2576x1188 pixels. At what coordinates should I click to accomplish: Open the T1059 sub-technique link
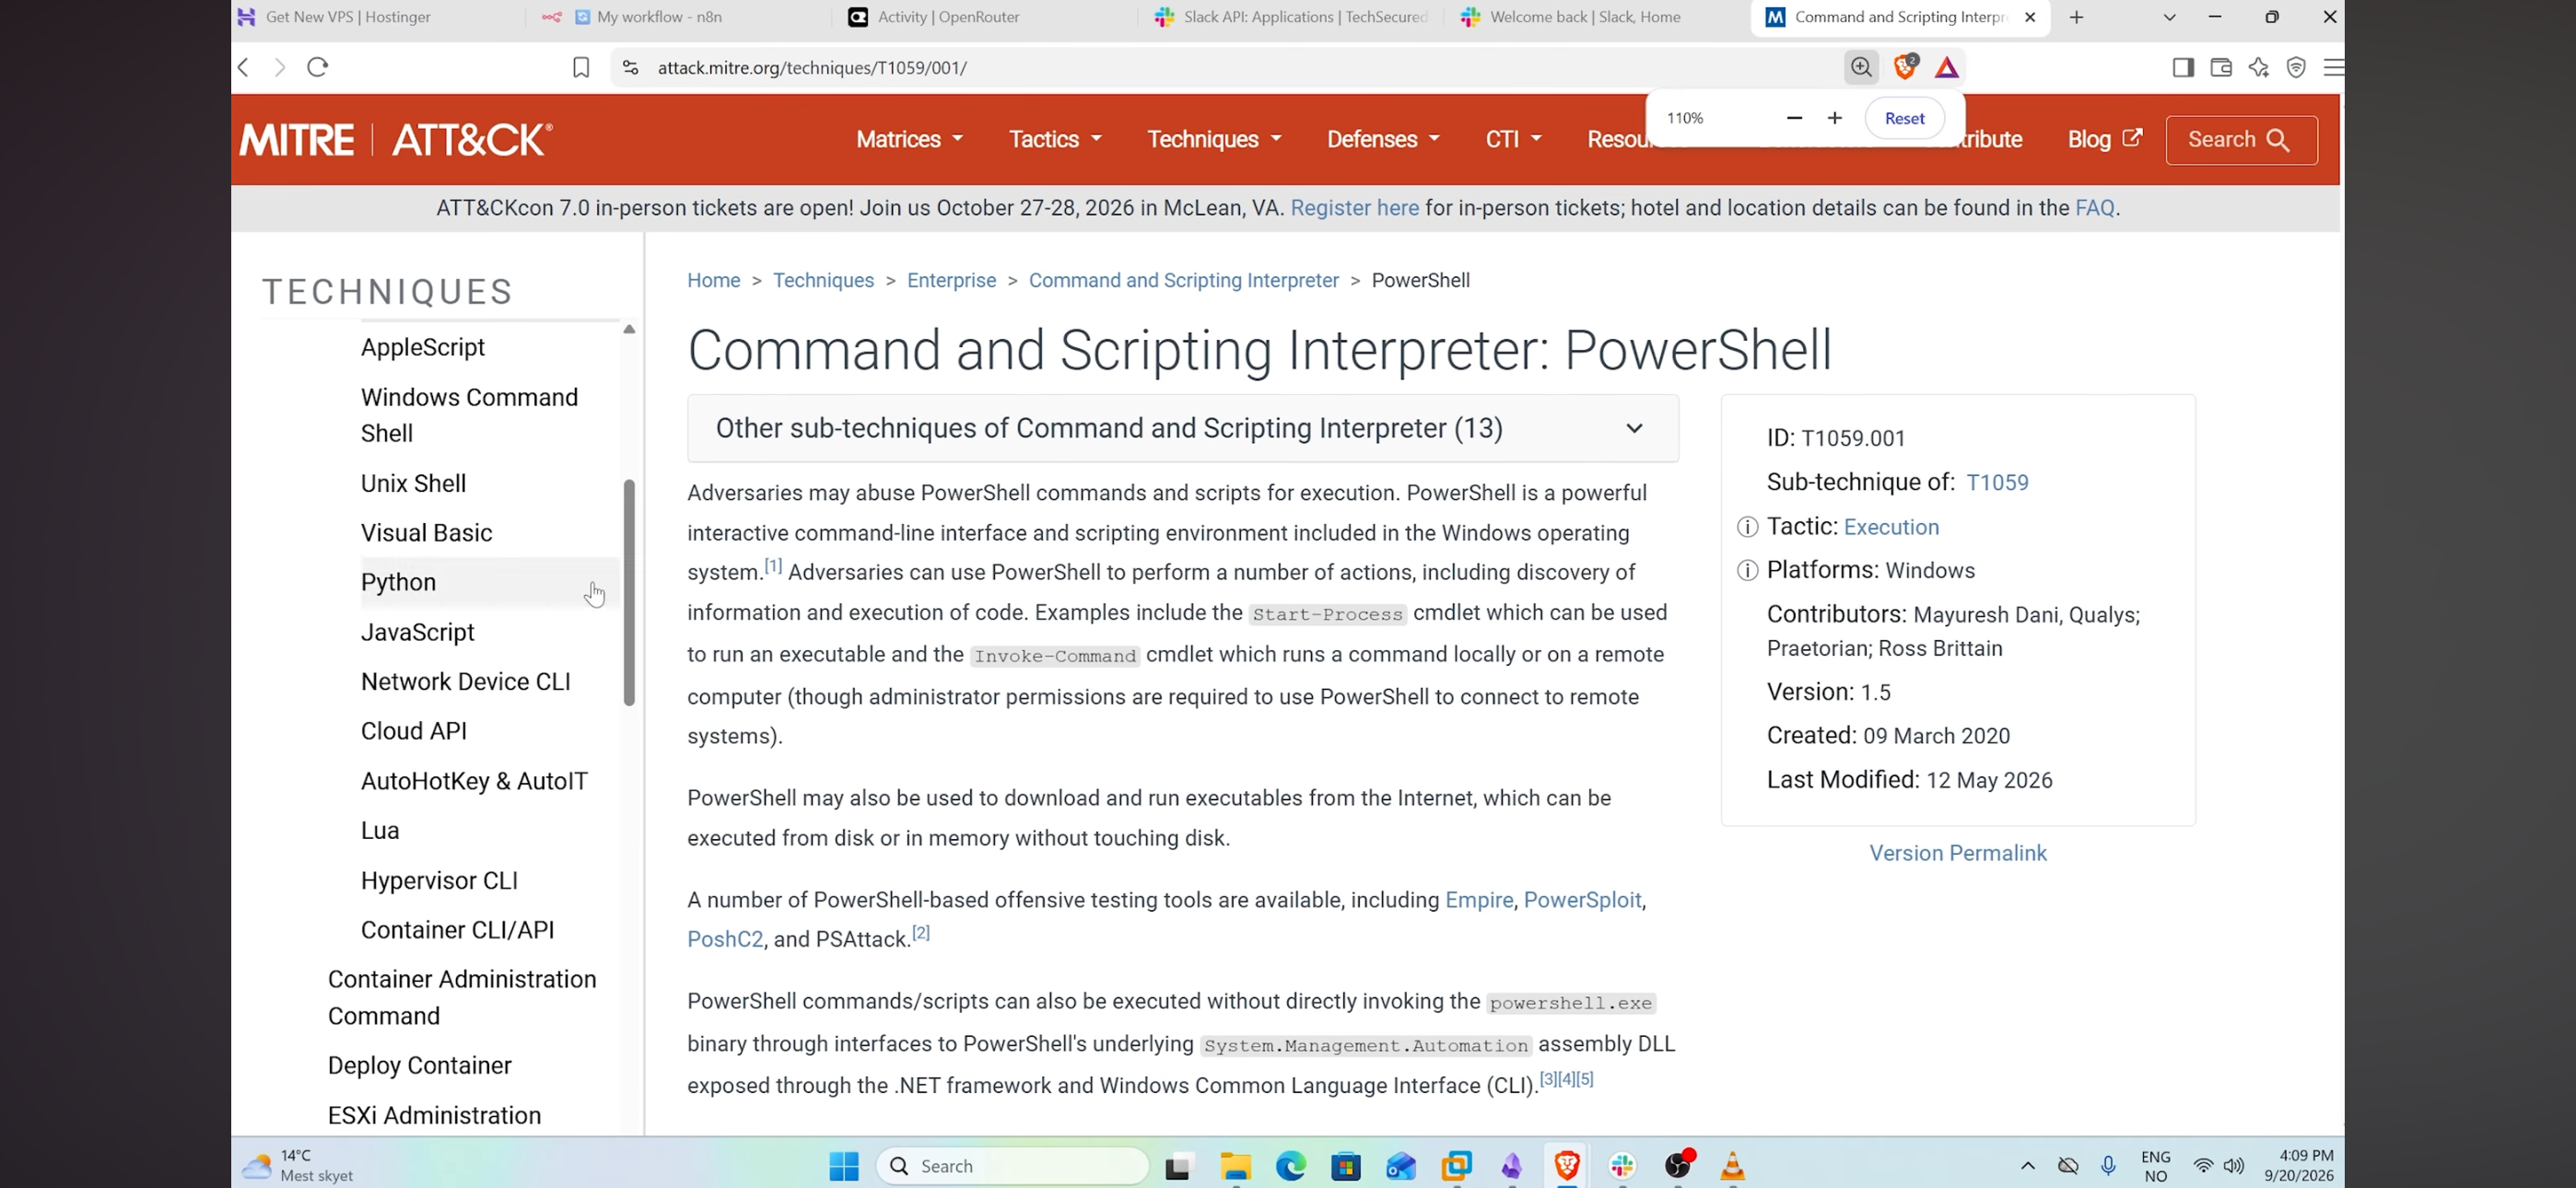(1997, 482)
